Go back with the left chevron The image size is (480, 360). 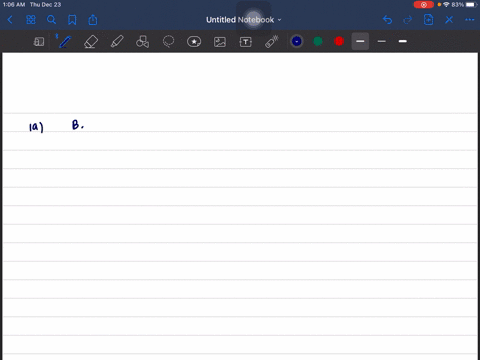[x=10, y=20]
